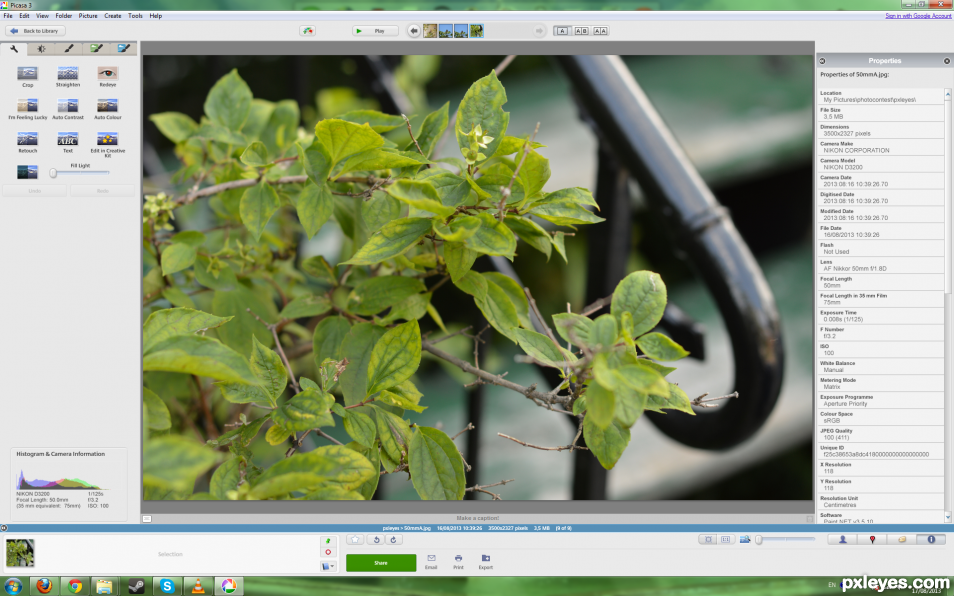Hold selection with green pin icon
The width and height of the screenshot is (954, 596).
tap(328, 541)
